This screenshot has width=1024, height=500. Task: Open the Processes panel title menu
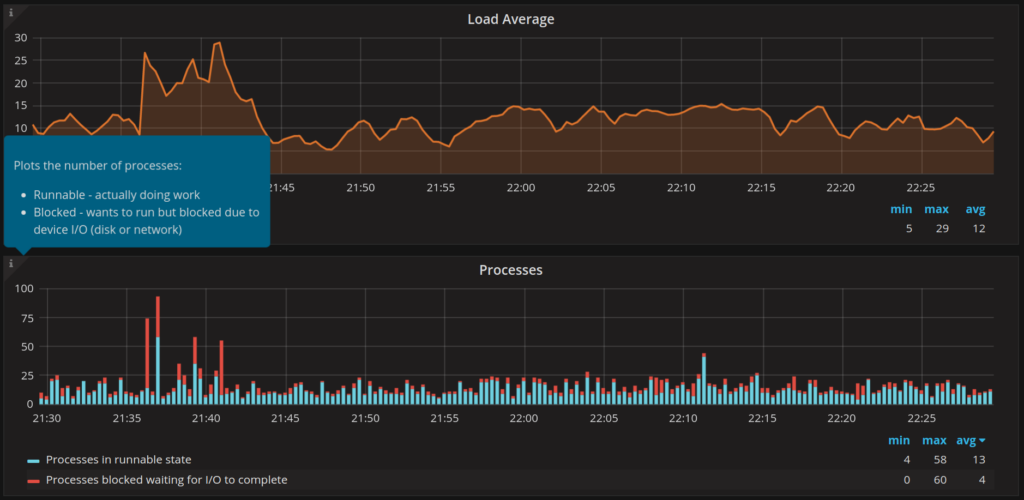511,270
